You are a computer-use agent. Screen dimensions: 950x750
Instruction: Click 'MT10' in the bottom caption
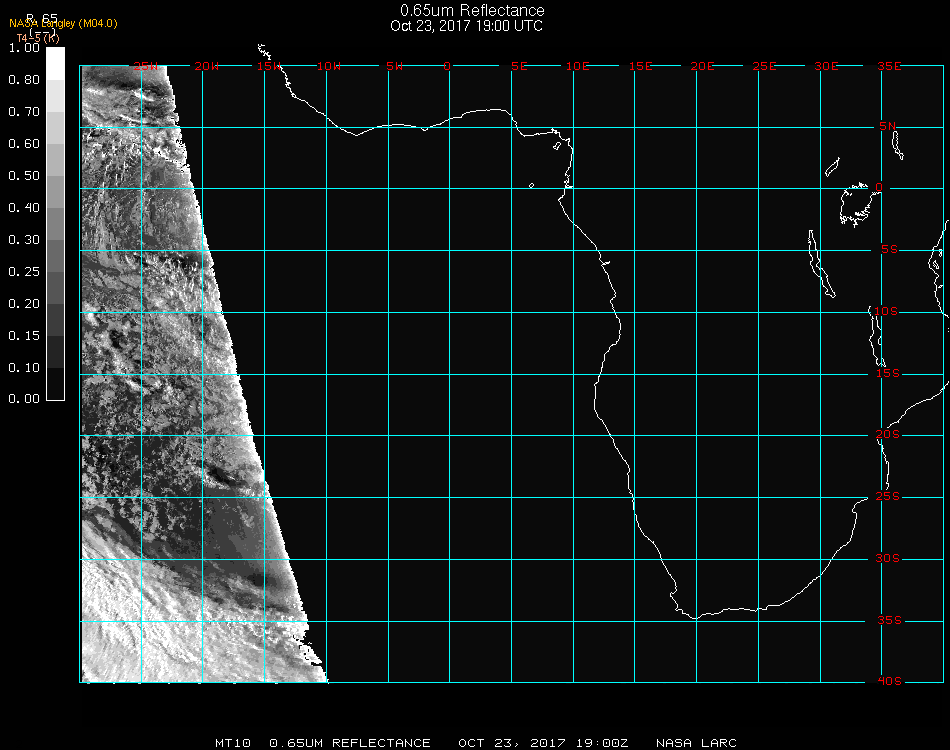[234, 743]
